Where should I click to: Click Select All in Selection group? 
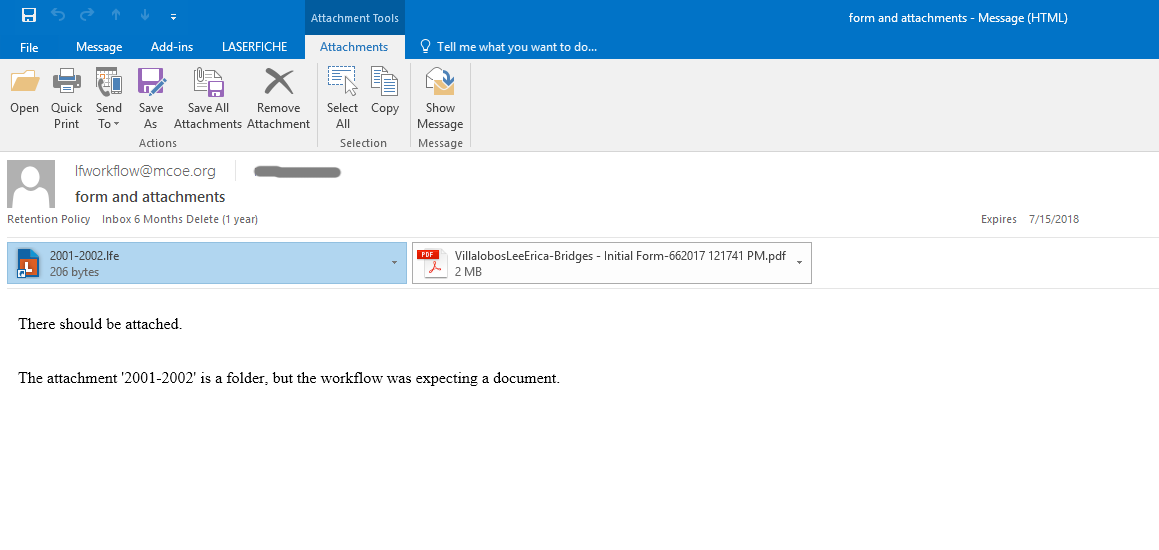coord(342,83)
